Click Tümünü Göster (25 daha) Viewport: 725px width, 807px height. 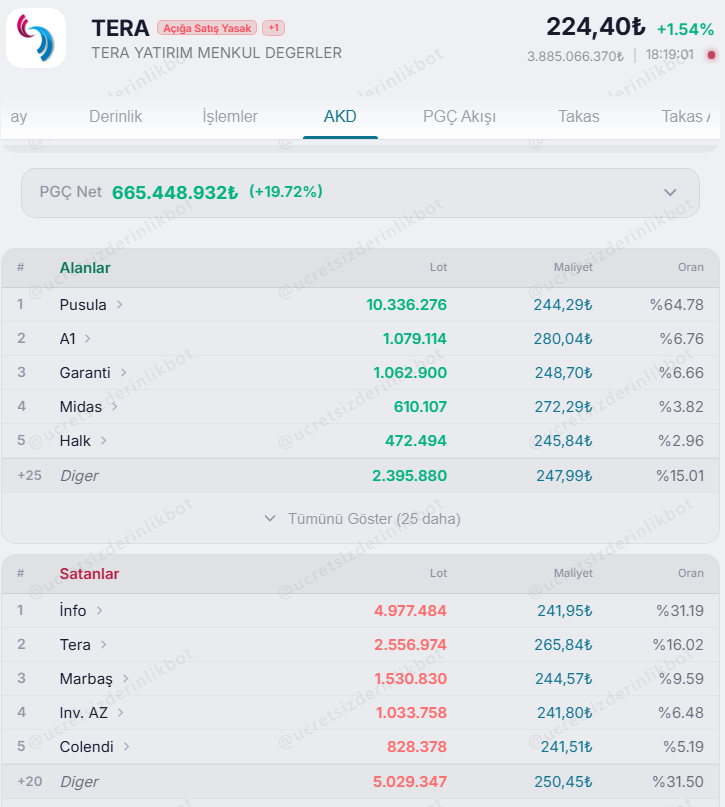coord(374,519)
